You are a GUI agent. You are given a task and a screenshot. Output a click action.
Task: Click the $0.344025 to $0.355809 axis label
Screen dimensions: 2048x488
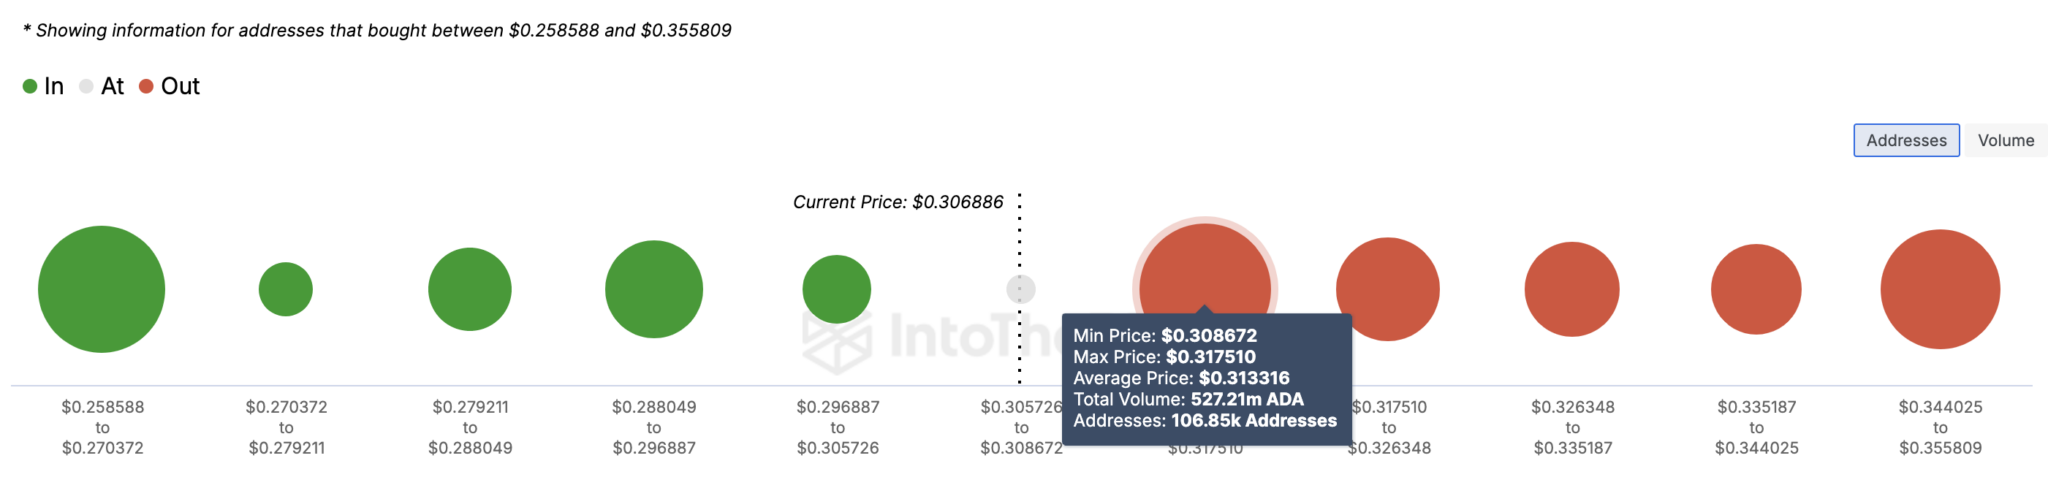click(1940, 427)
